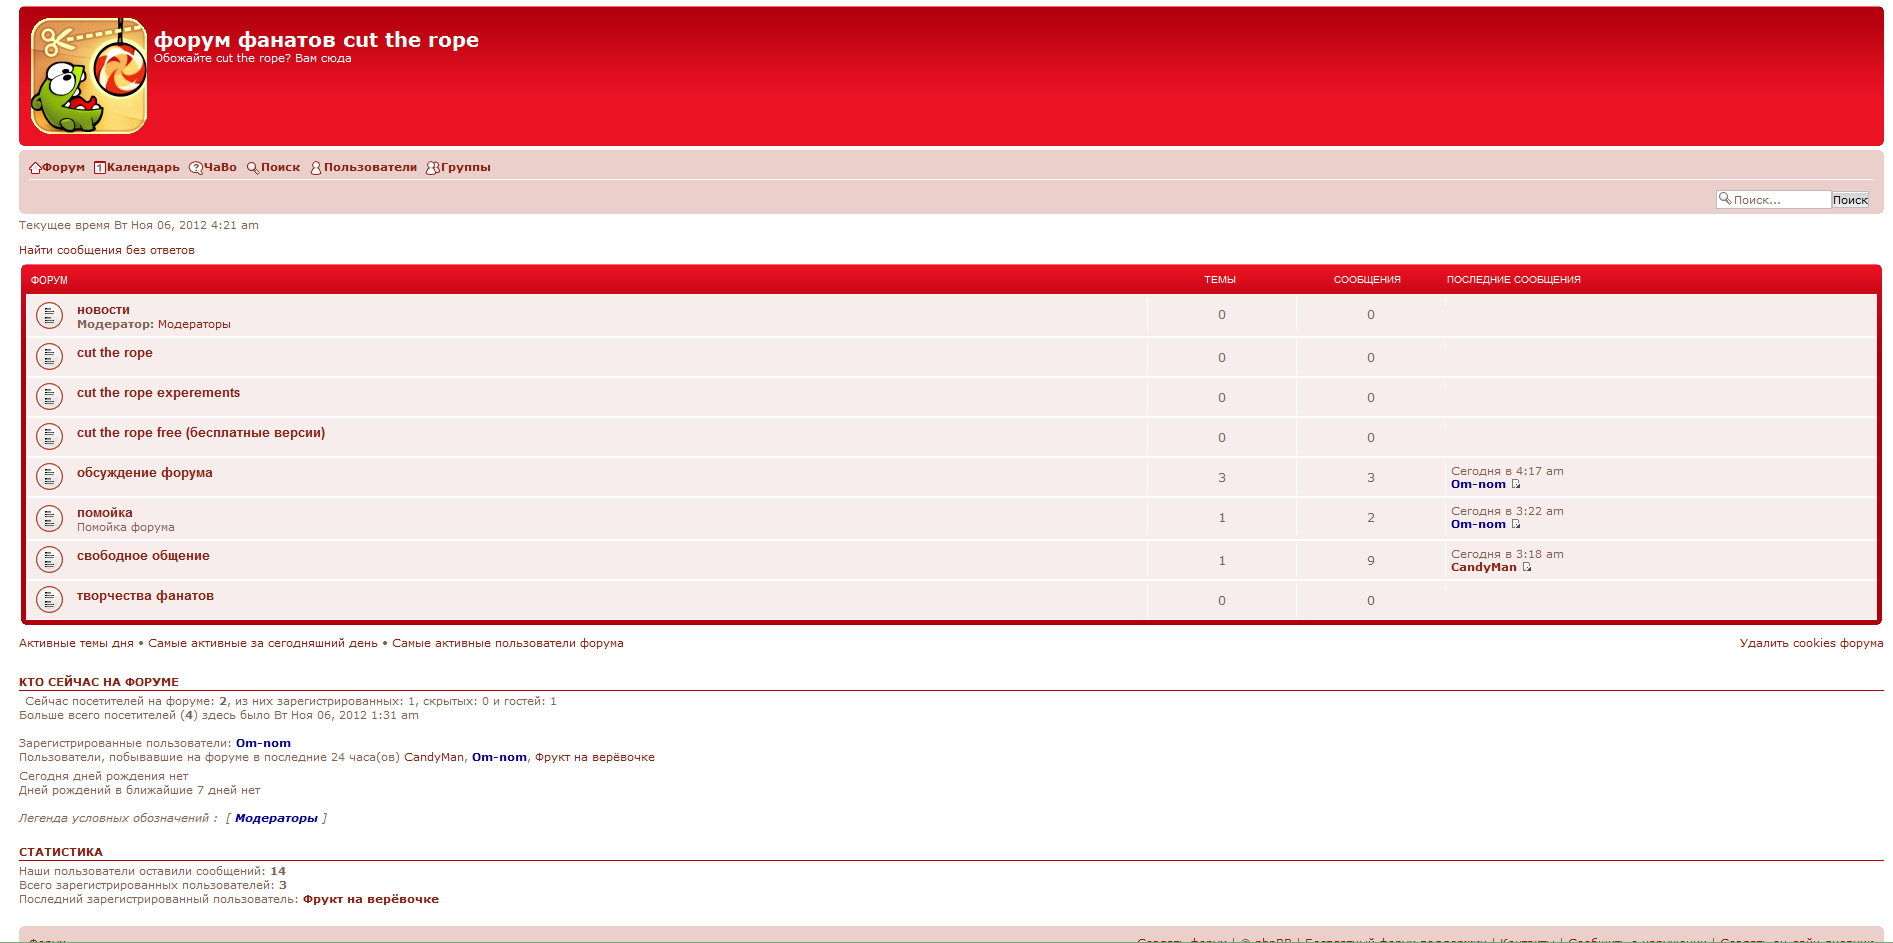Viewport: 1893px width, 943px height.
Task: Click the subtitle Обожайте cut the rope? Вам сюда
Action: point(252,58)
